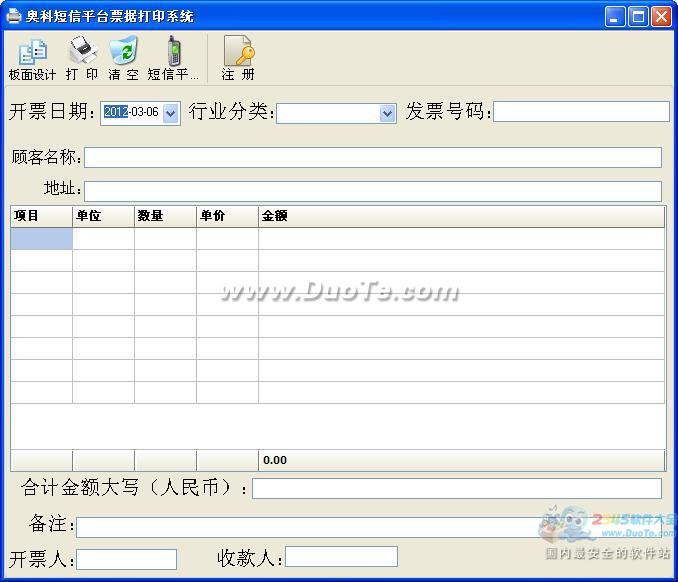Open the 开票日期 date dropdown arrow
This screenshot has height=582, width=678.
(171, 113)
